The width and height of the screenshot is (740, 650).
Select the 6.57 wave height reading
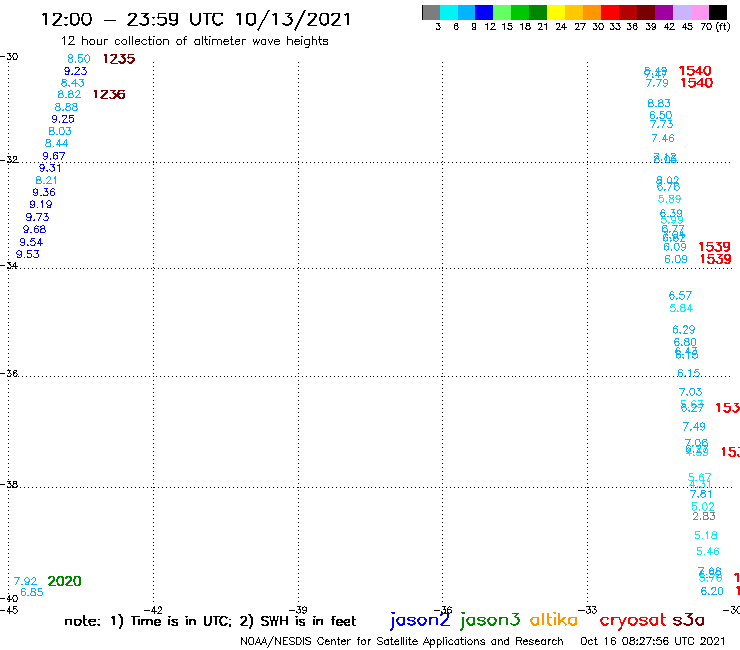[x=680, y=296]
